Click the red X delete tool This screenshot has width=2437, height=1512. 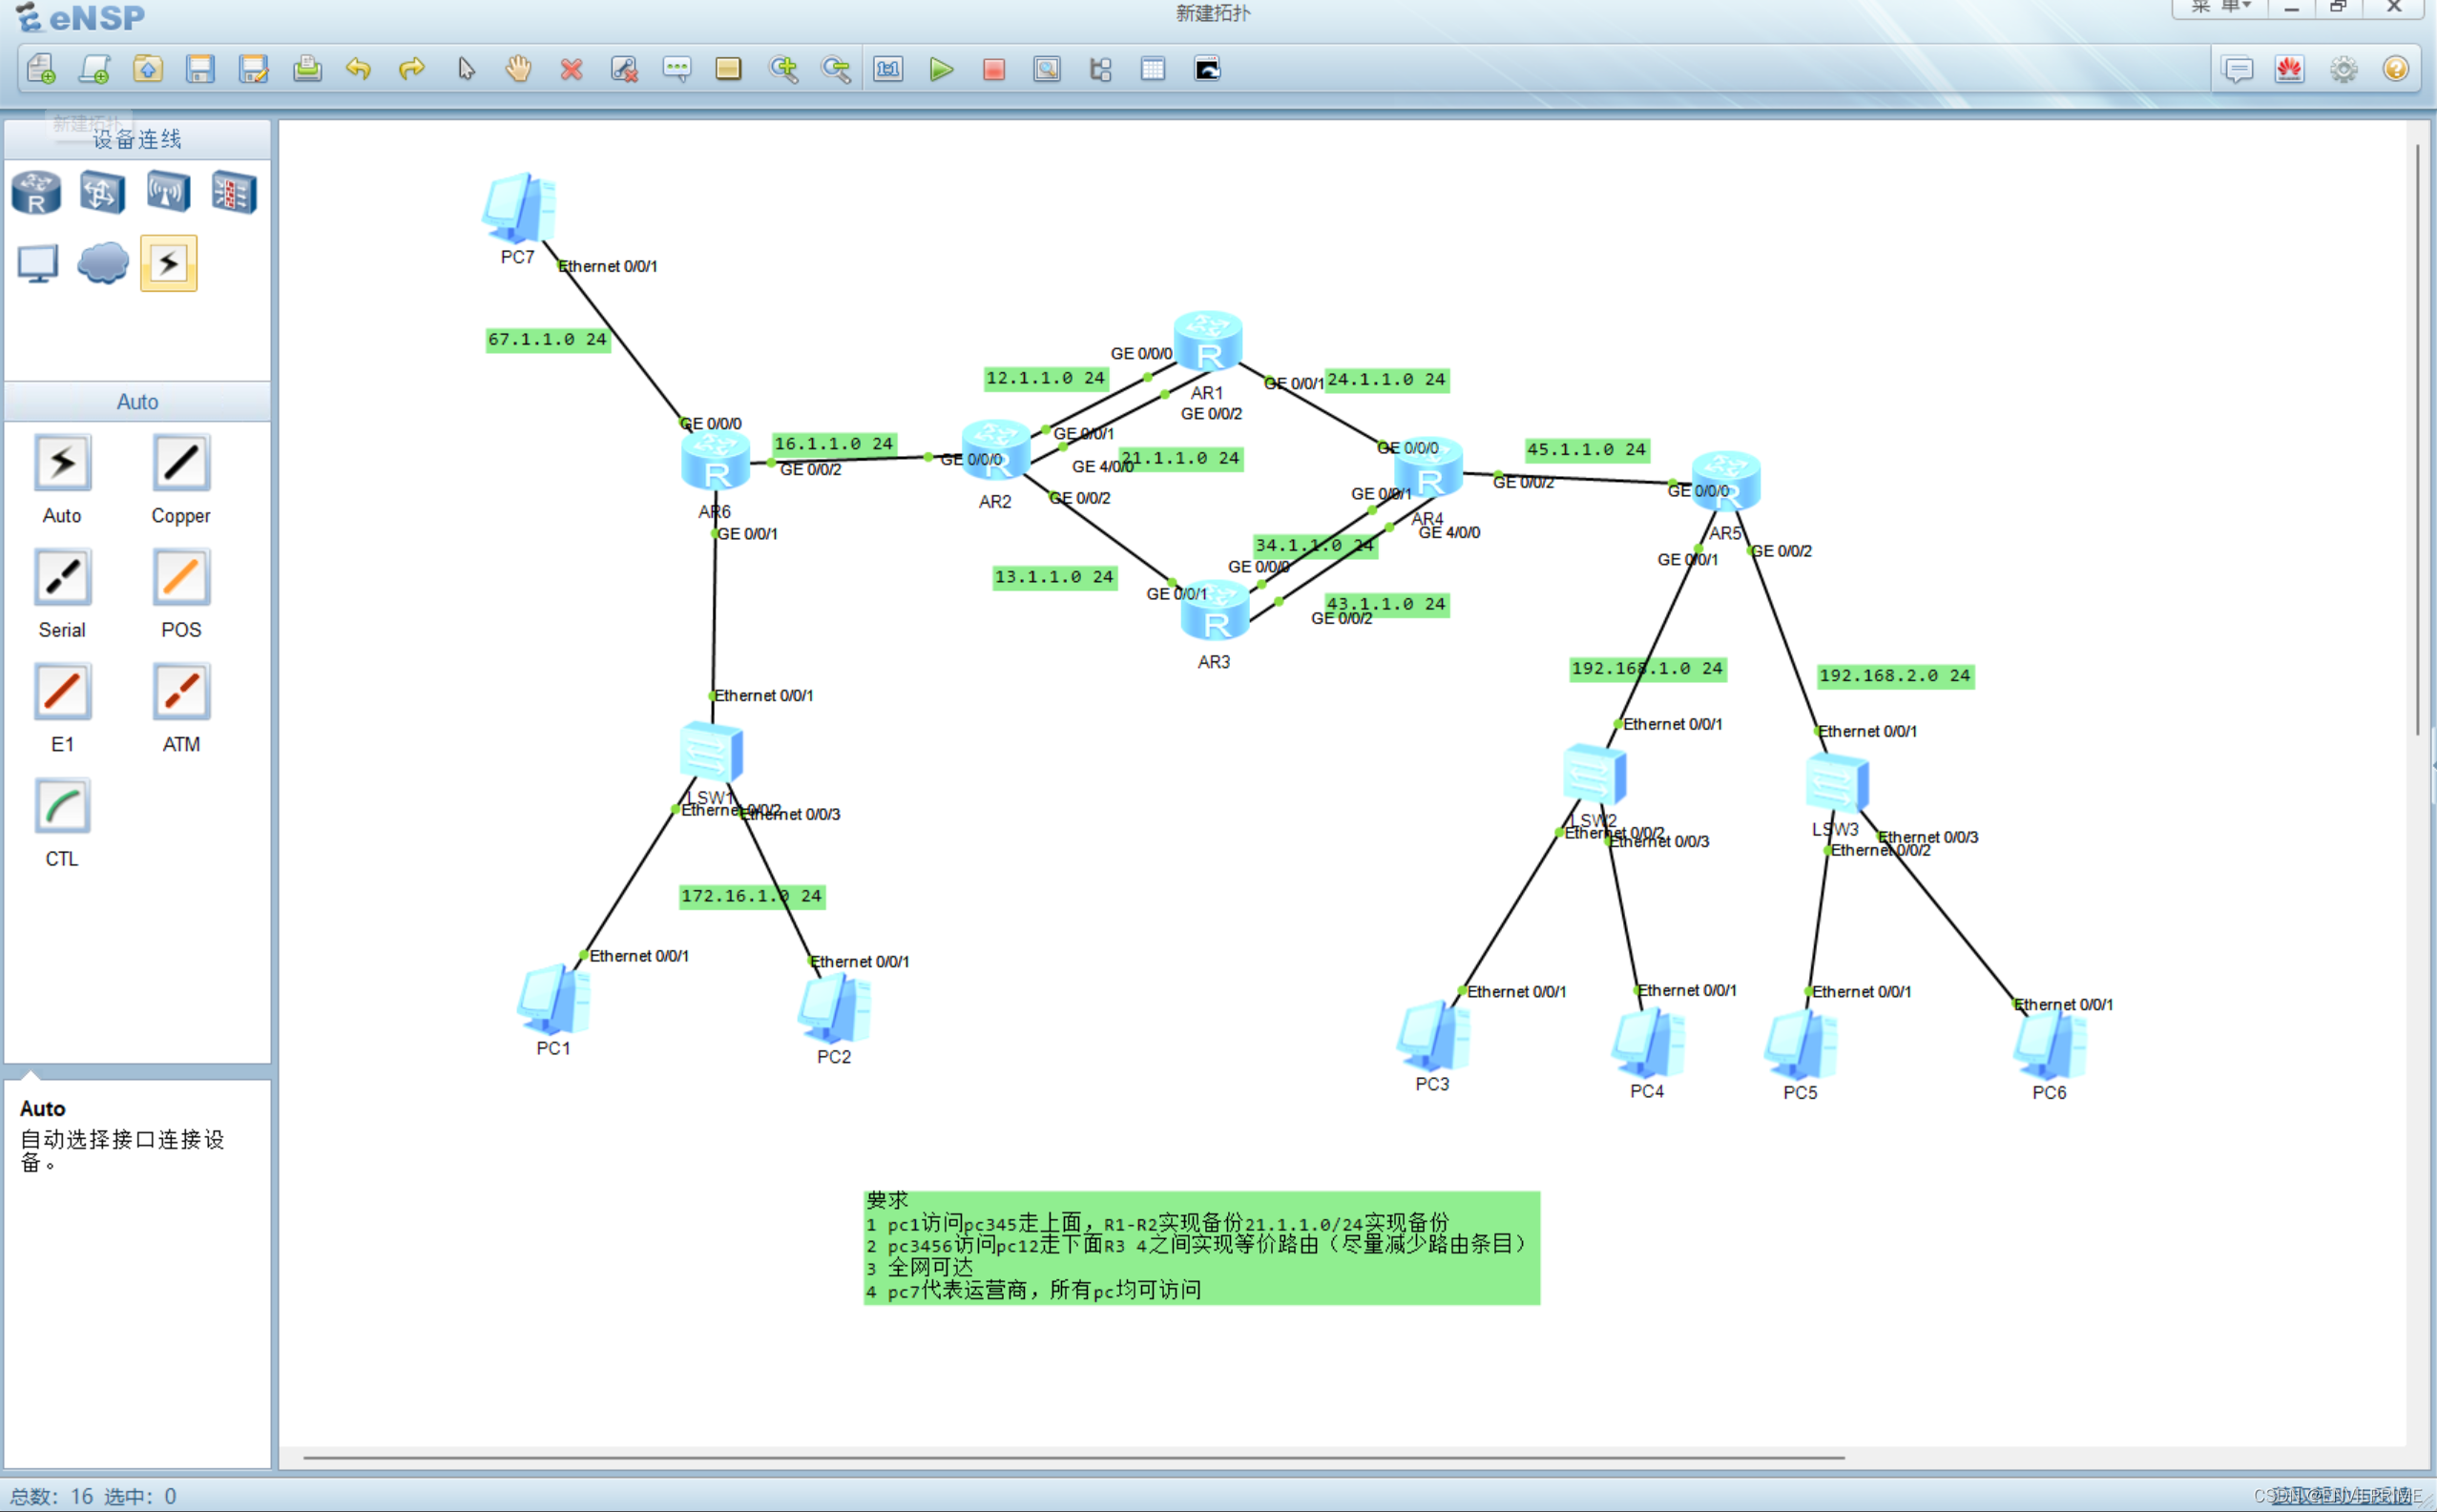(571, 69)
